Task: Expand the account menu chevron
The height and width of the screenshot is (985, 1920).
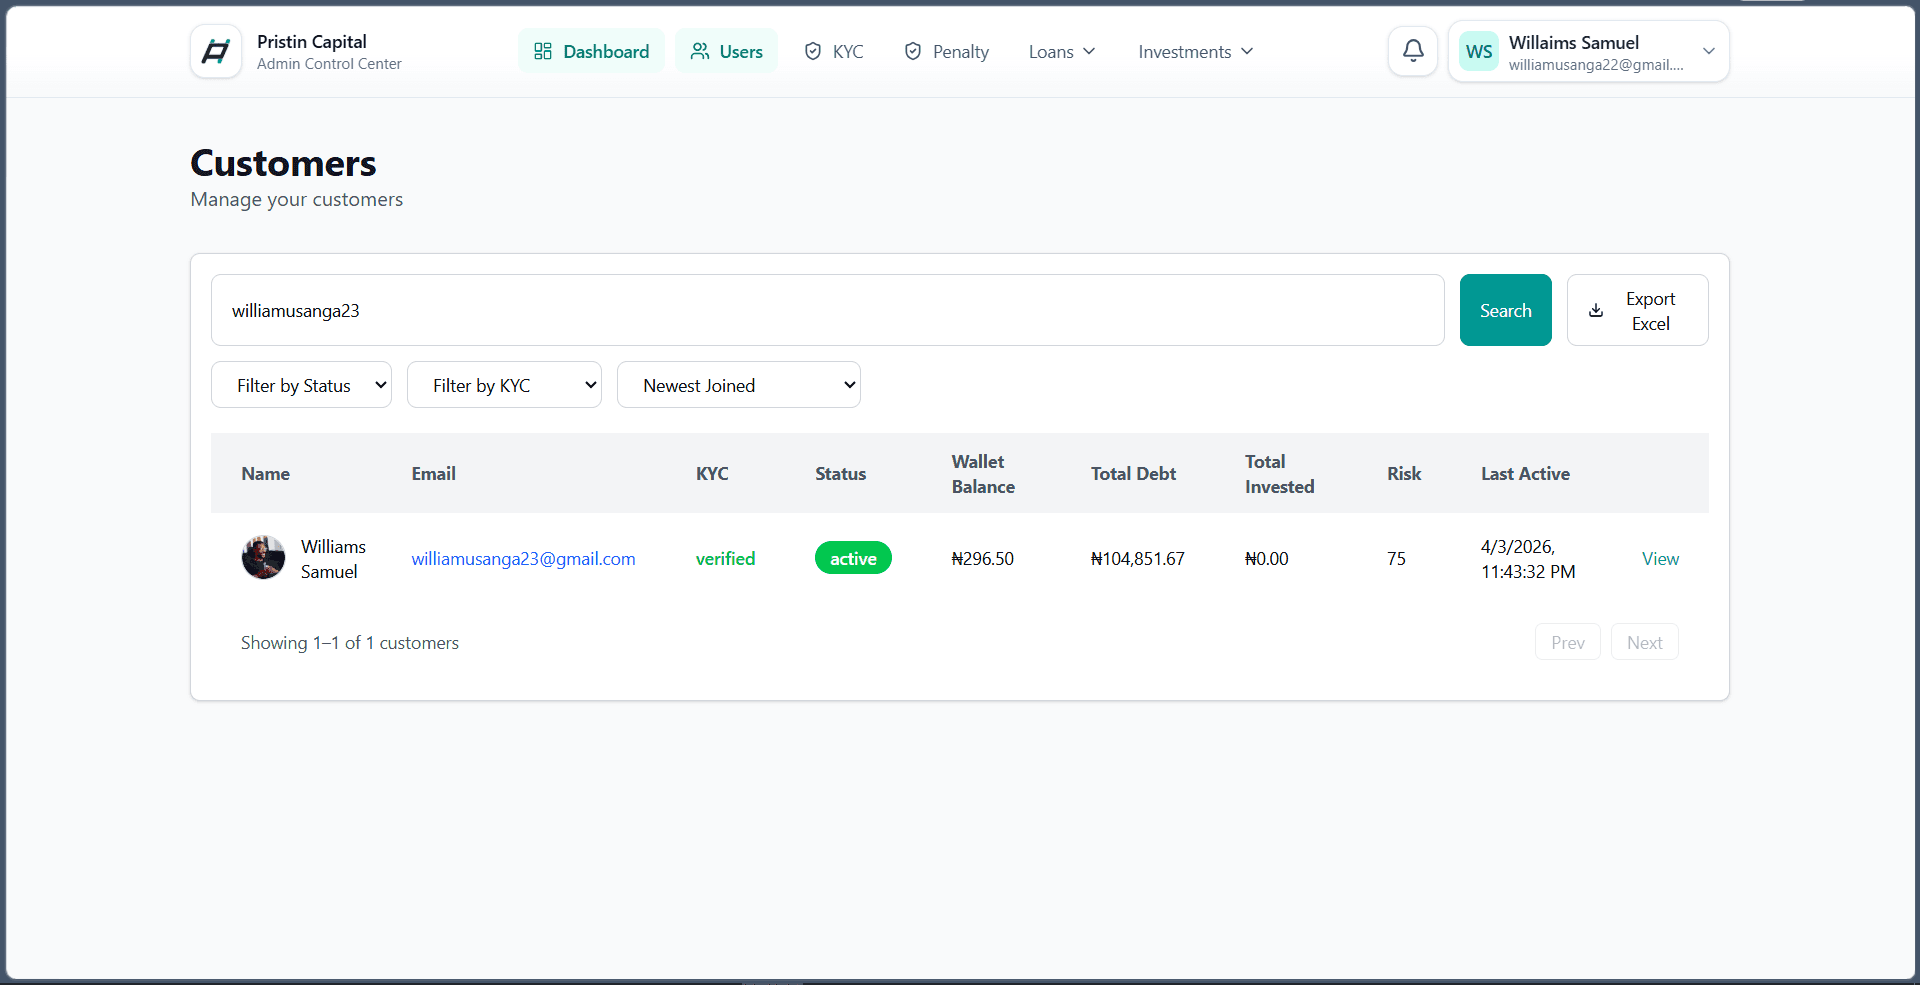Action: pos(1709,51)
